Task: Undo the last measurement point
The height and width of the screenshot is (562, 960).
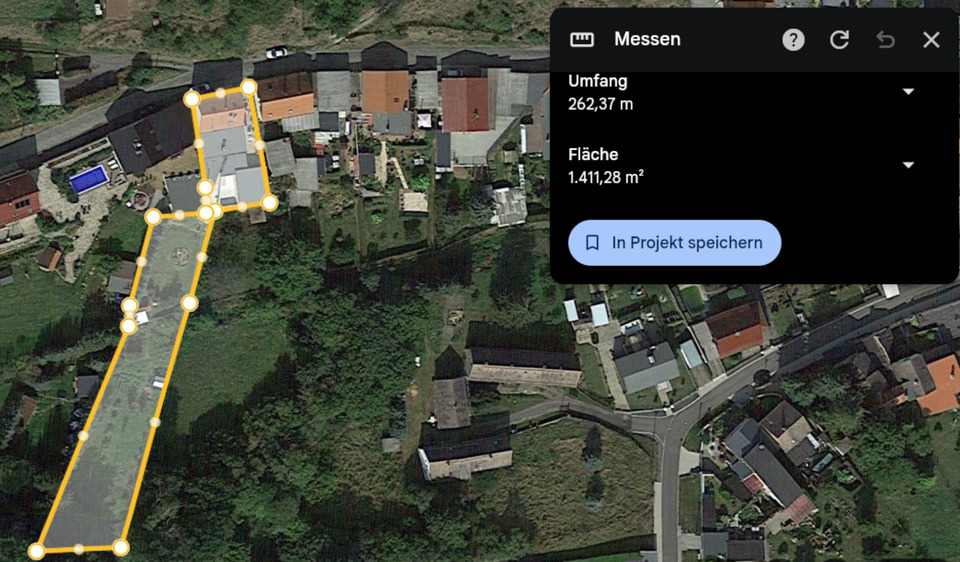Action: (885, 40)
